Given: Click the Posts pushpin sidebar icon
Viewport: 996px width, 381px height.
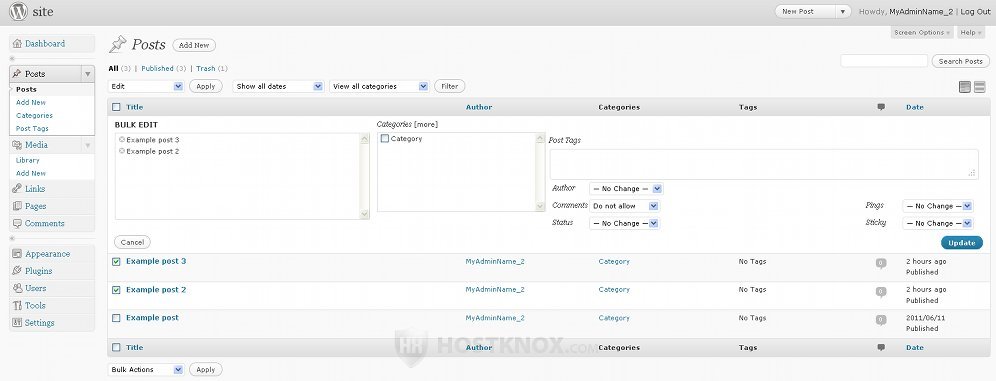Looking at the screenshot, I should tap(17, 74).
